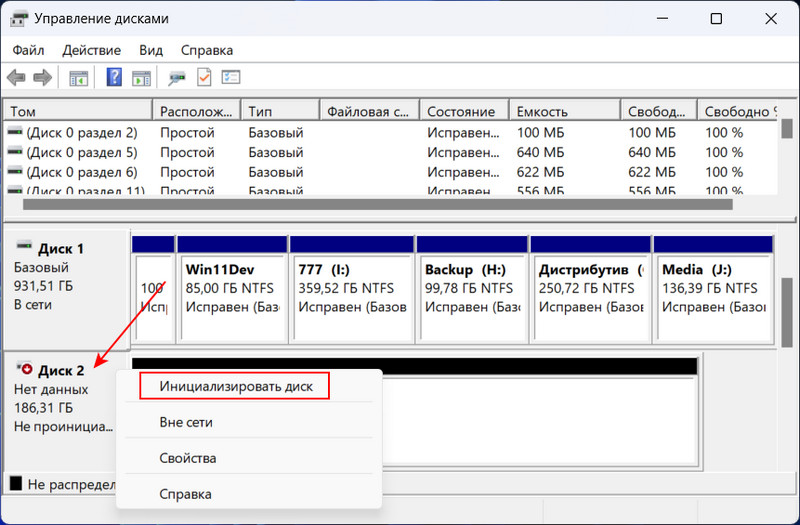This screenshot has height=525, width=800.
Task: Sort by the Файловая система column header
Action: (369, 111)
